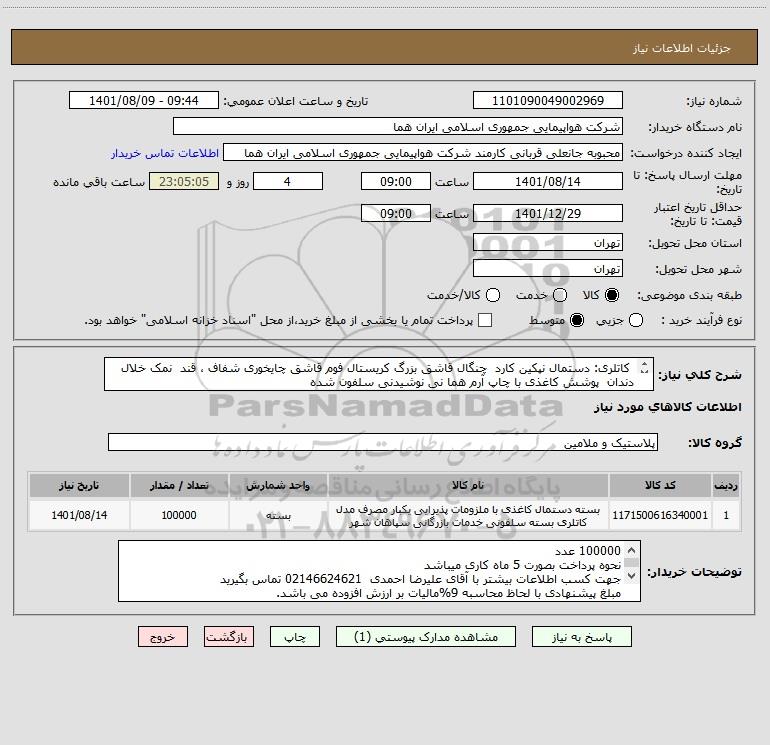Click the کد کالا column header
This screenshot has height=745, width=770.
tap(660, 486)
